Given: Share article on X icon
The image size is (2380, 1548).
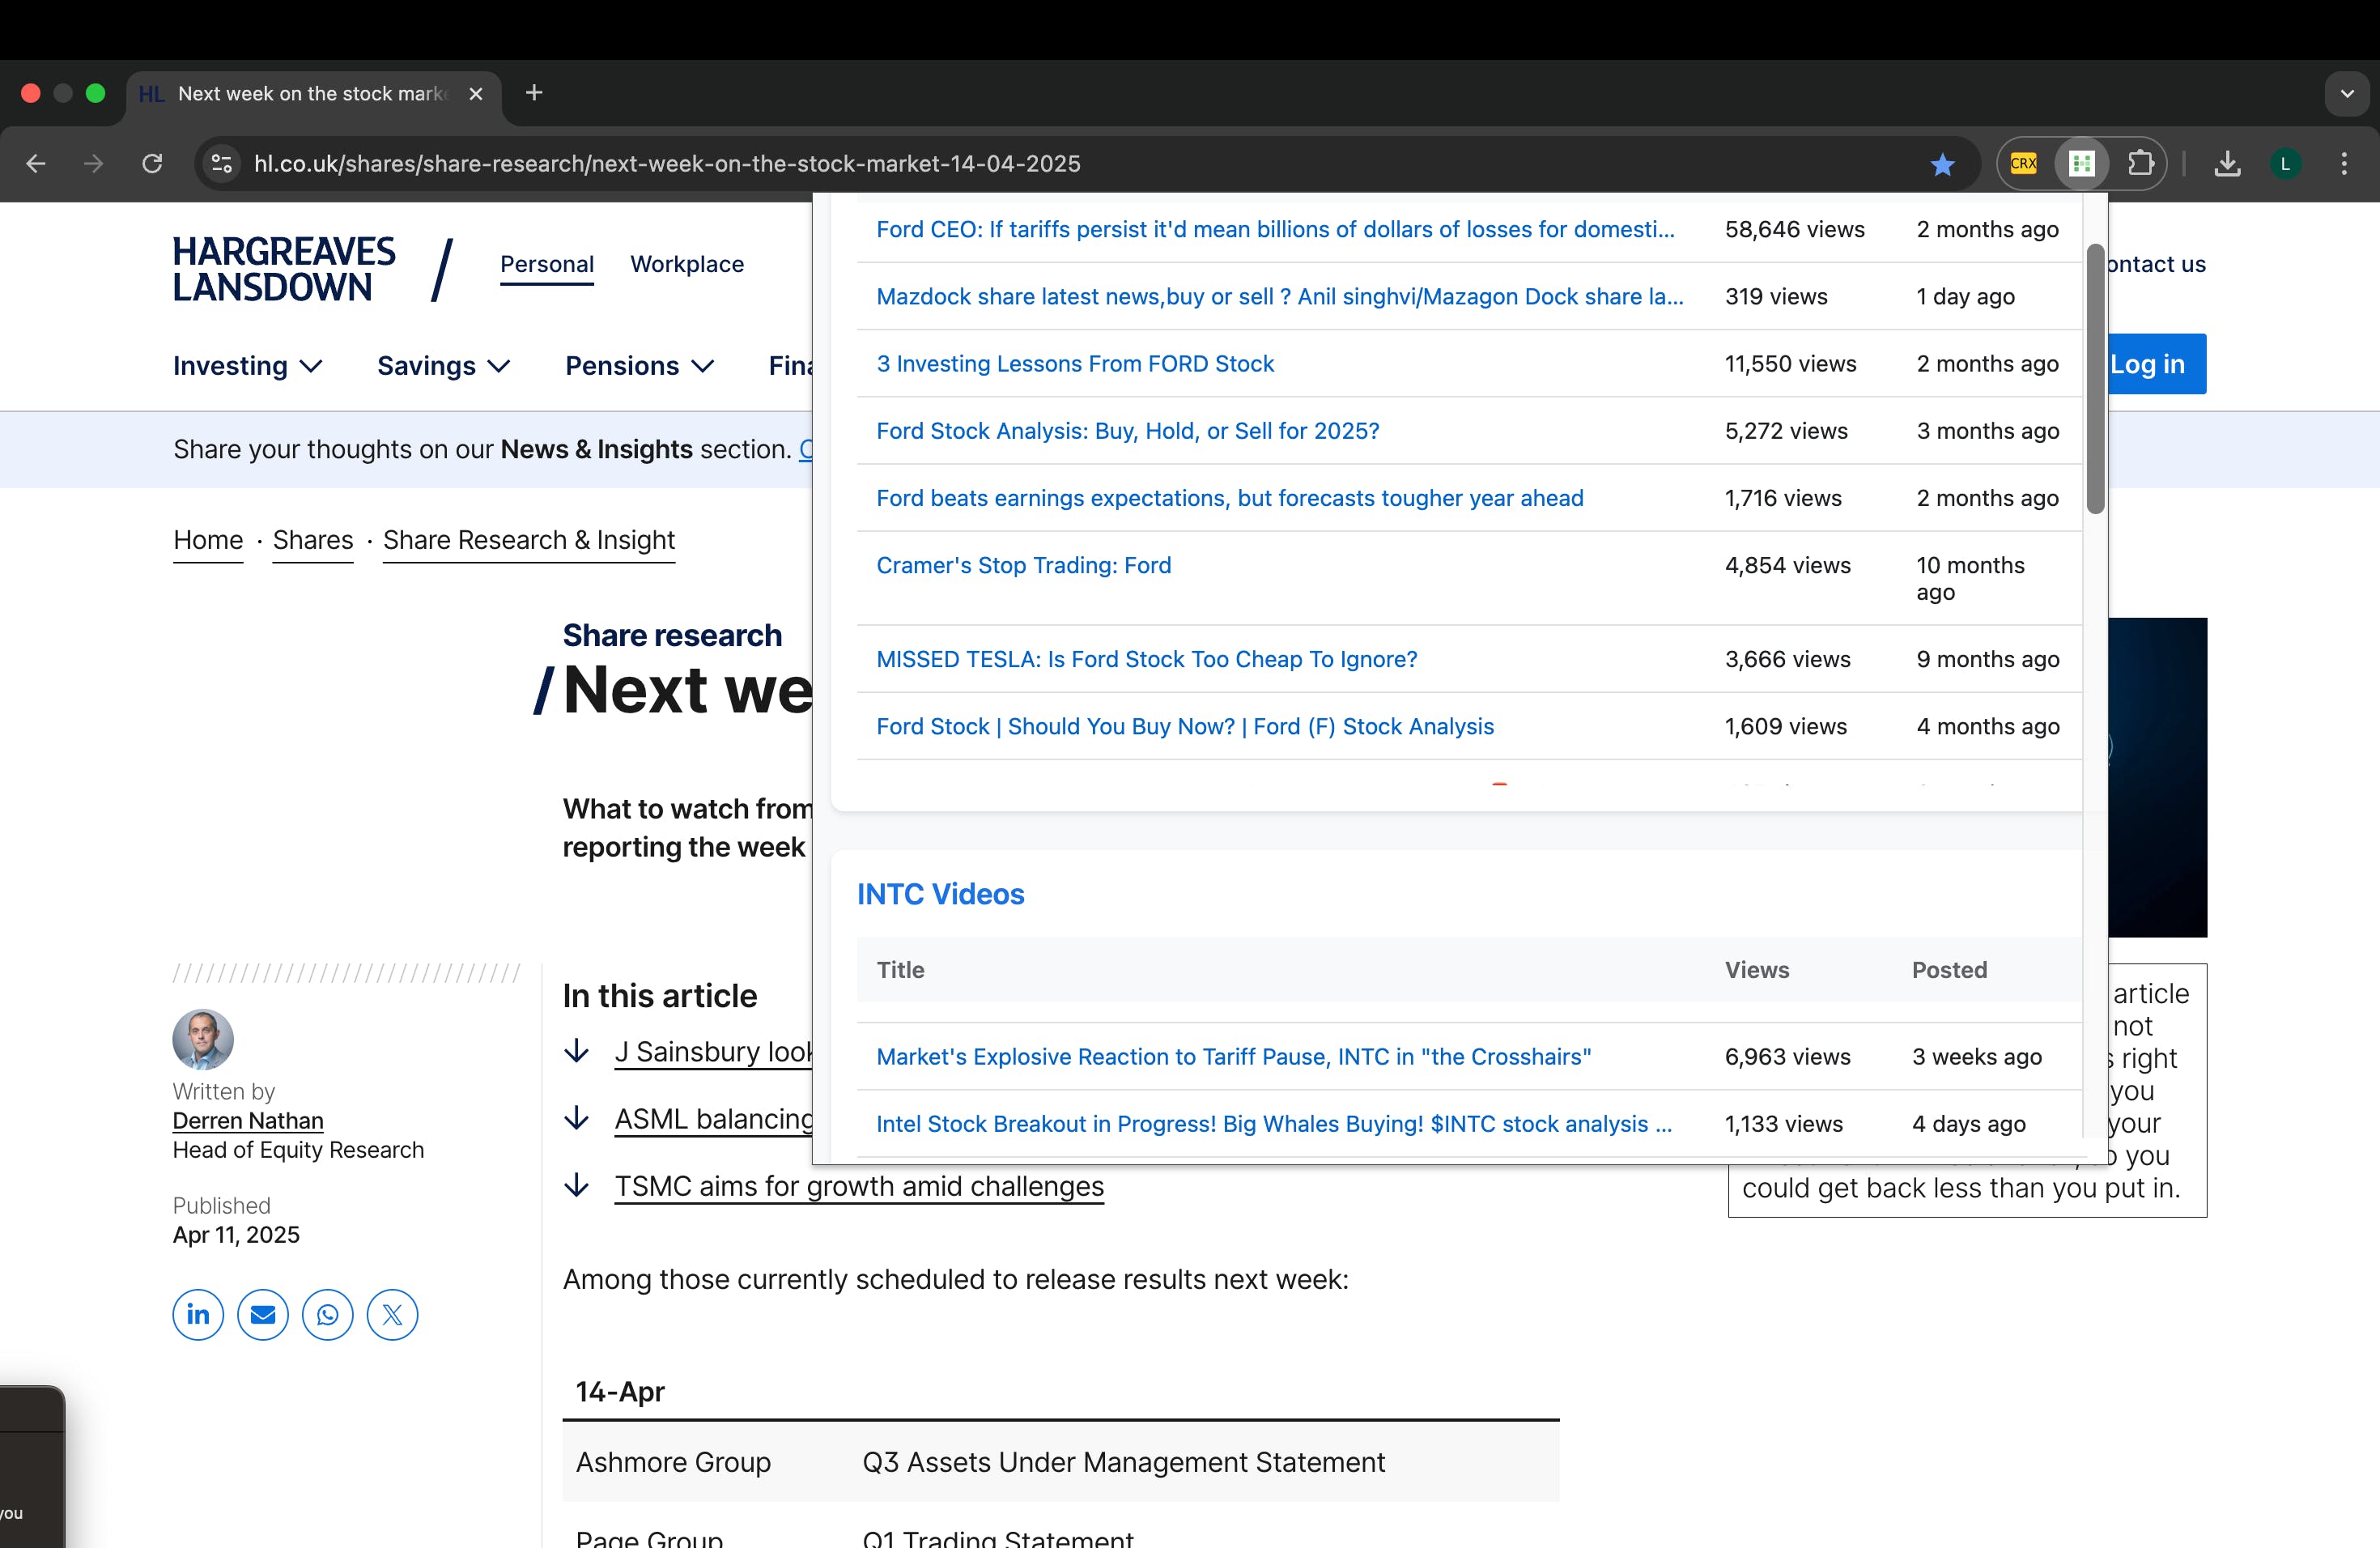Looking at the screenshot, I should click(x=392, y=1314).
